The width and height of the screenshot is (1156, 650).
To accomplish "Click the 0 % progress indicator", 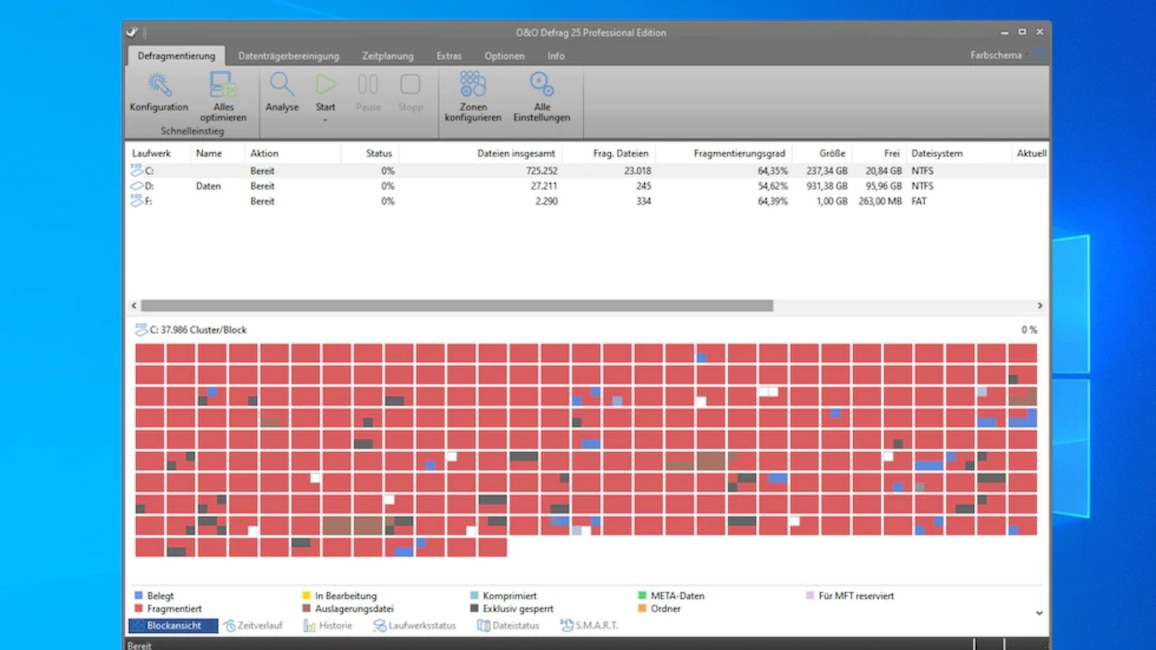I will point(1029,329).
